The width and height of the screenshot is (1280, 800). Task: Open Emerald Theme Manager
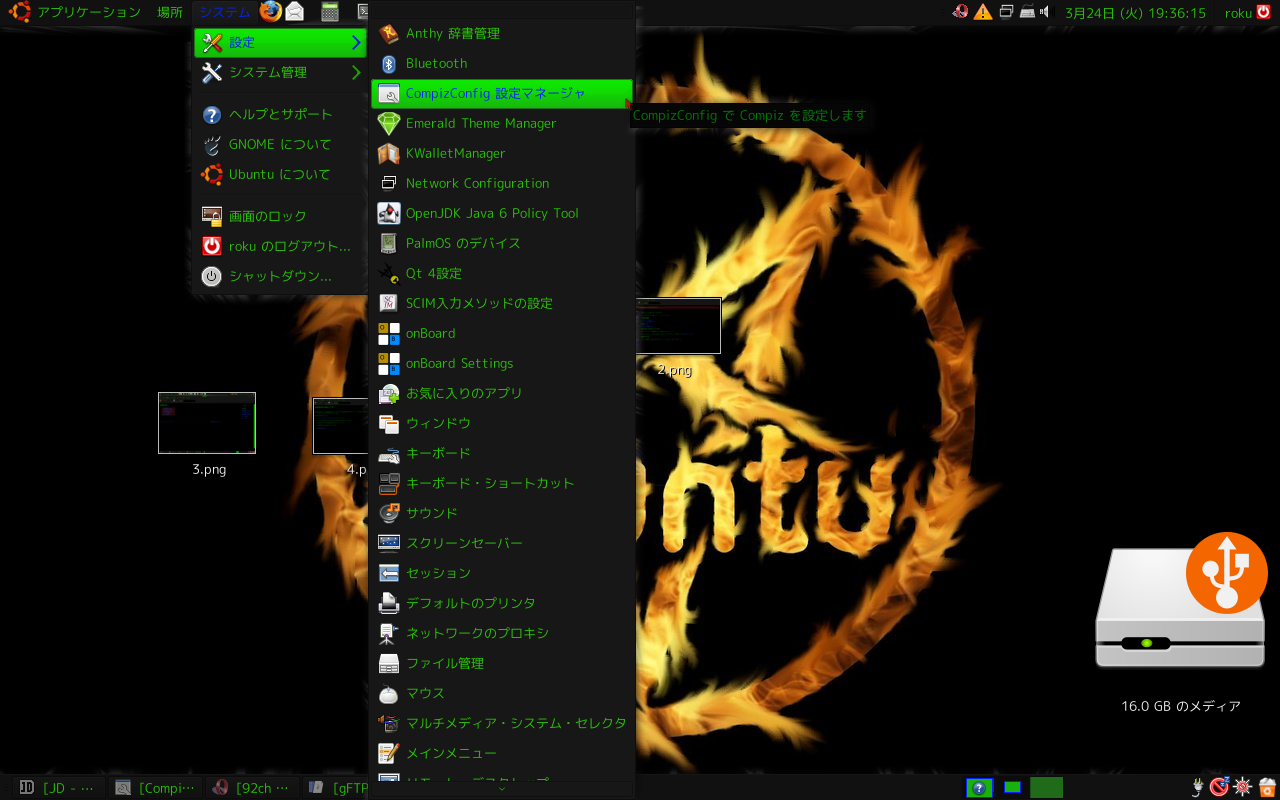502,124
